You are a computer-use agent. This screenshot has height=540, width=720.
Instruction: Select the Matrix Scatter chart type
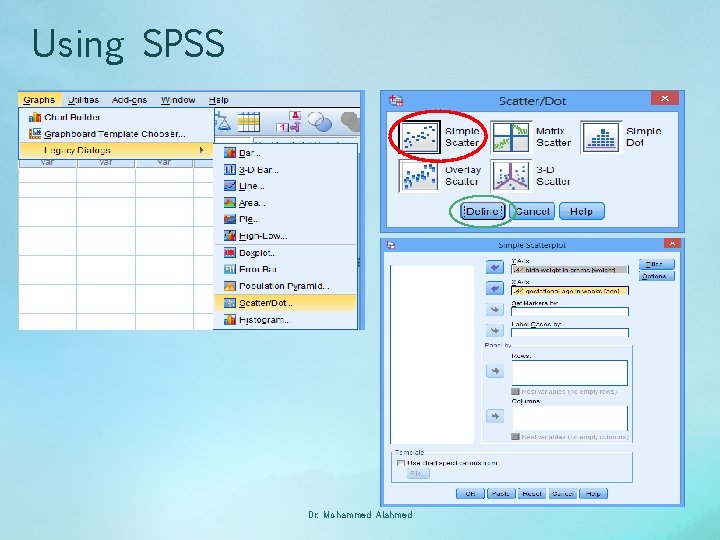511,137
